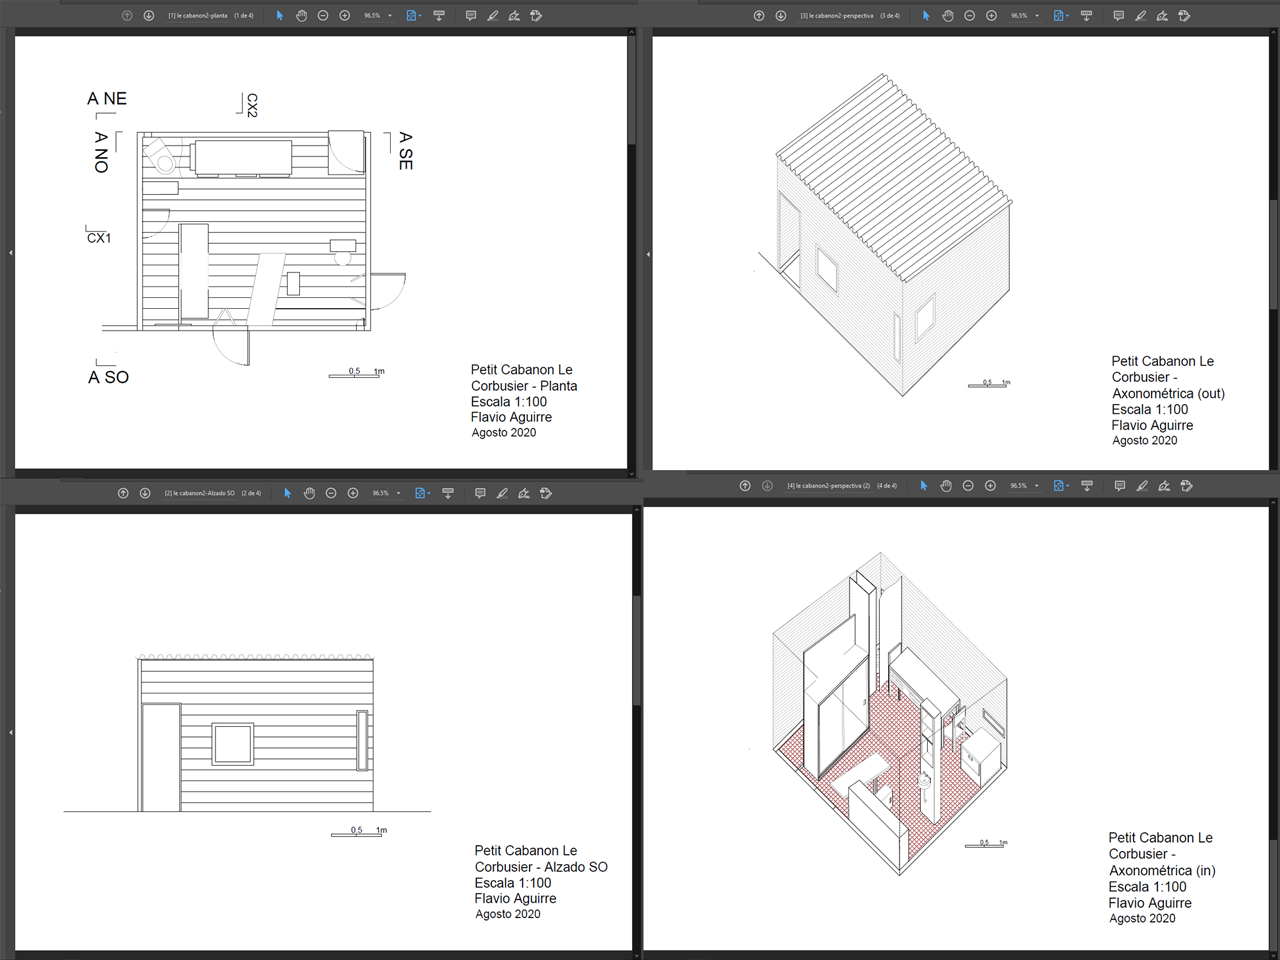1280x960 pixels.
Task: Zoom out in perspectiva (2) window
Action: click(x=968, y=486)
